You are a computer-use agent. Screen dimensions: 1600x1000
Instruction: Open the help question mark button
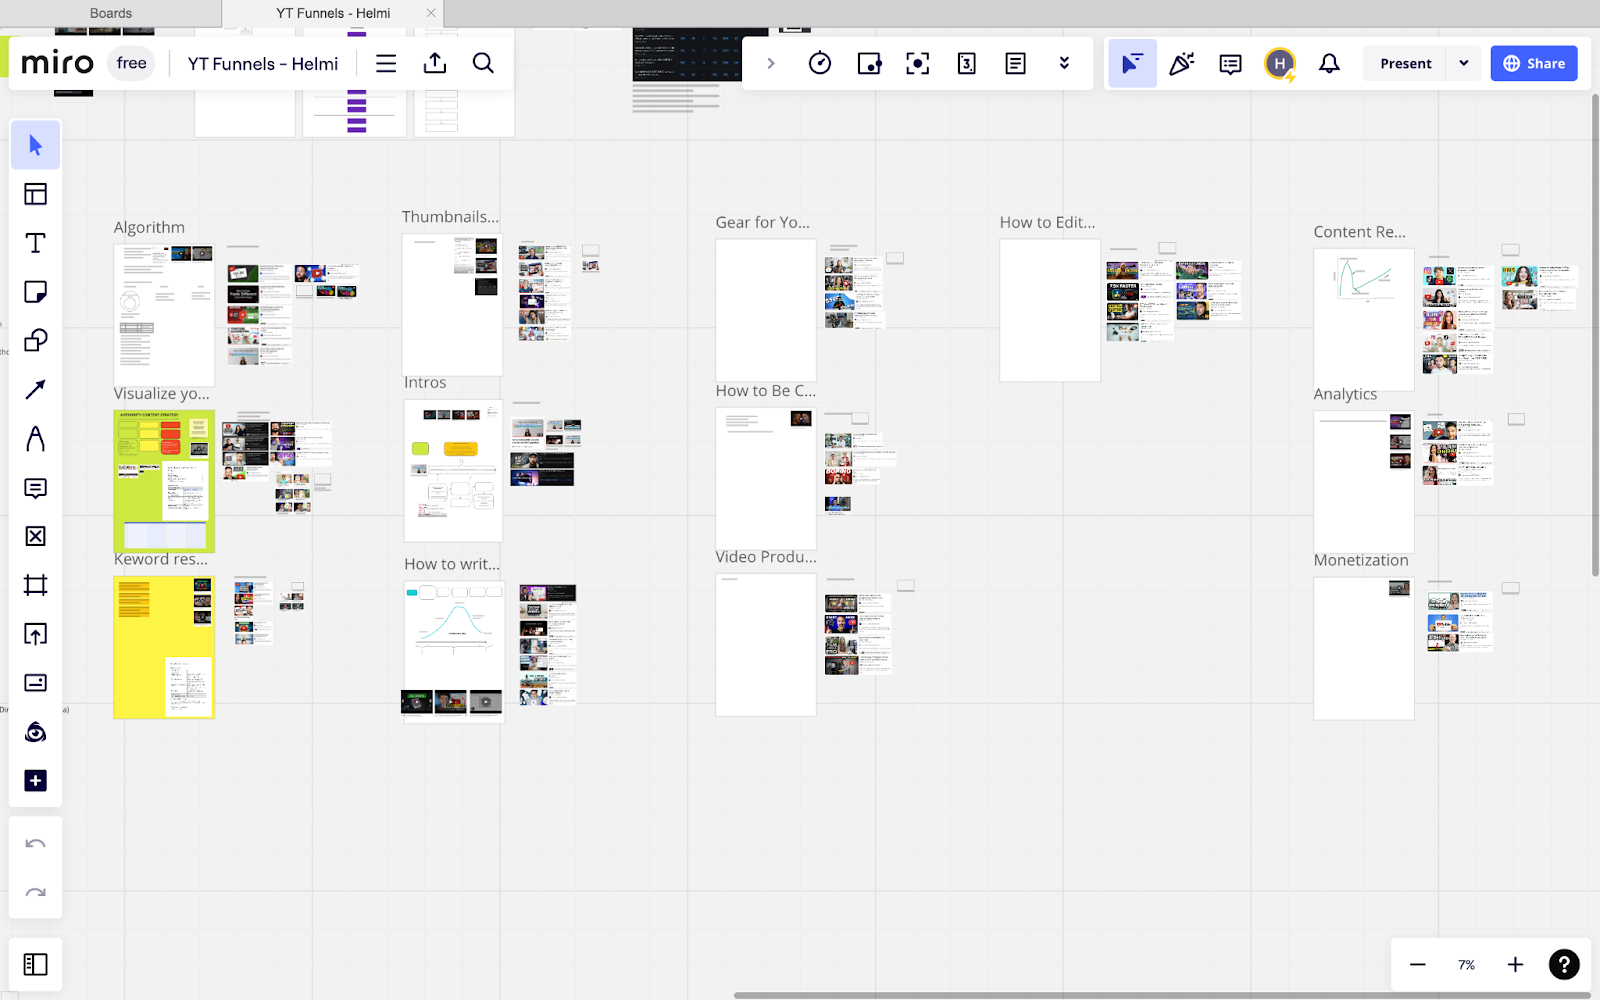coord(1564,965)
